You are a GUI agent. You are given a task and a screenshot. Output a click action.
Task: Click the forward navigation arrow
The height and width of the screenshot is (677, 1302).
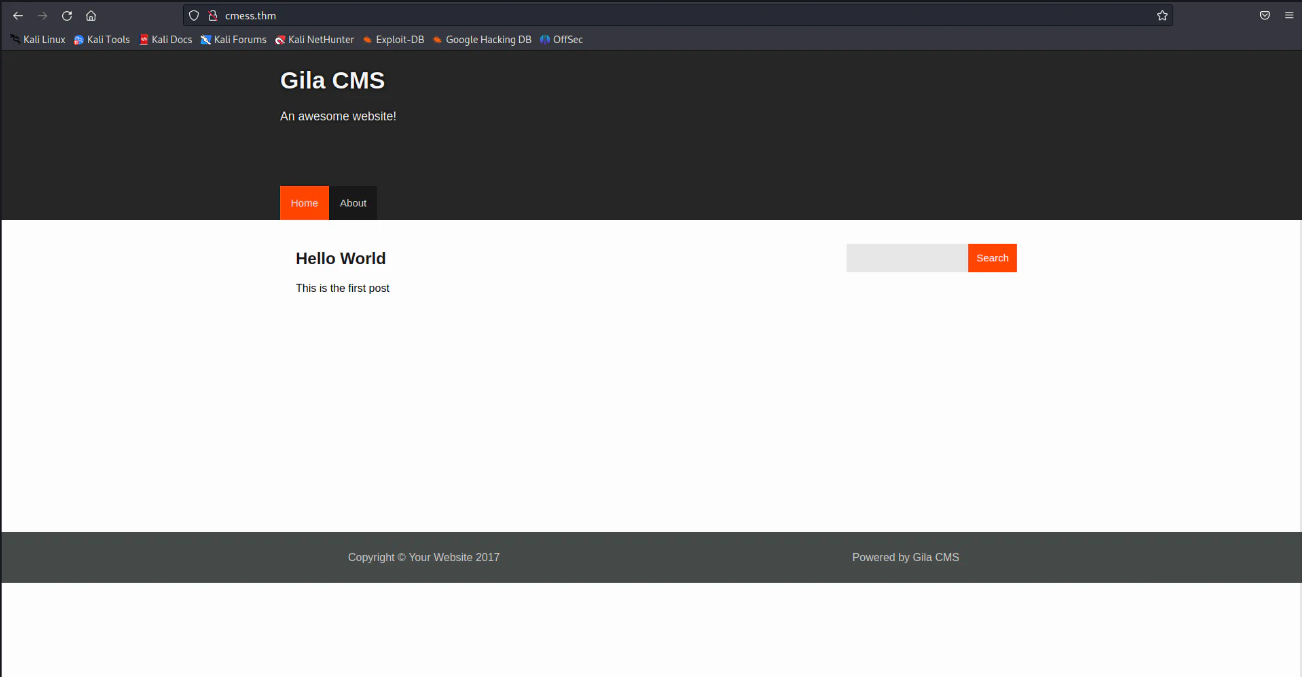[42, 16]
